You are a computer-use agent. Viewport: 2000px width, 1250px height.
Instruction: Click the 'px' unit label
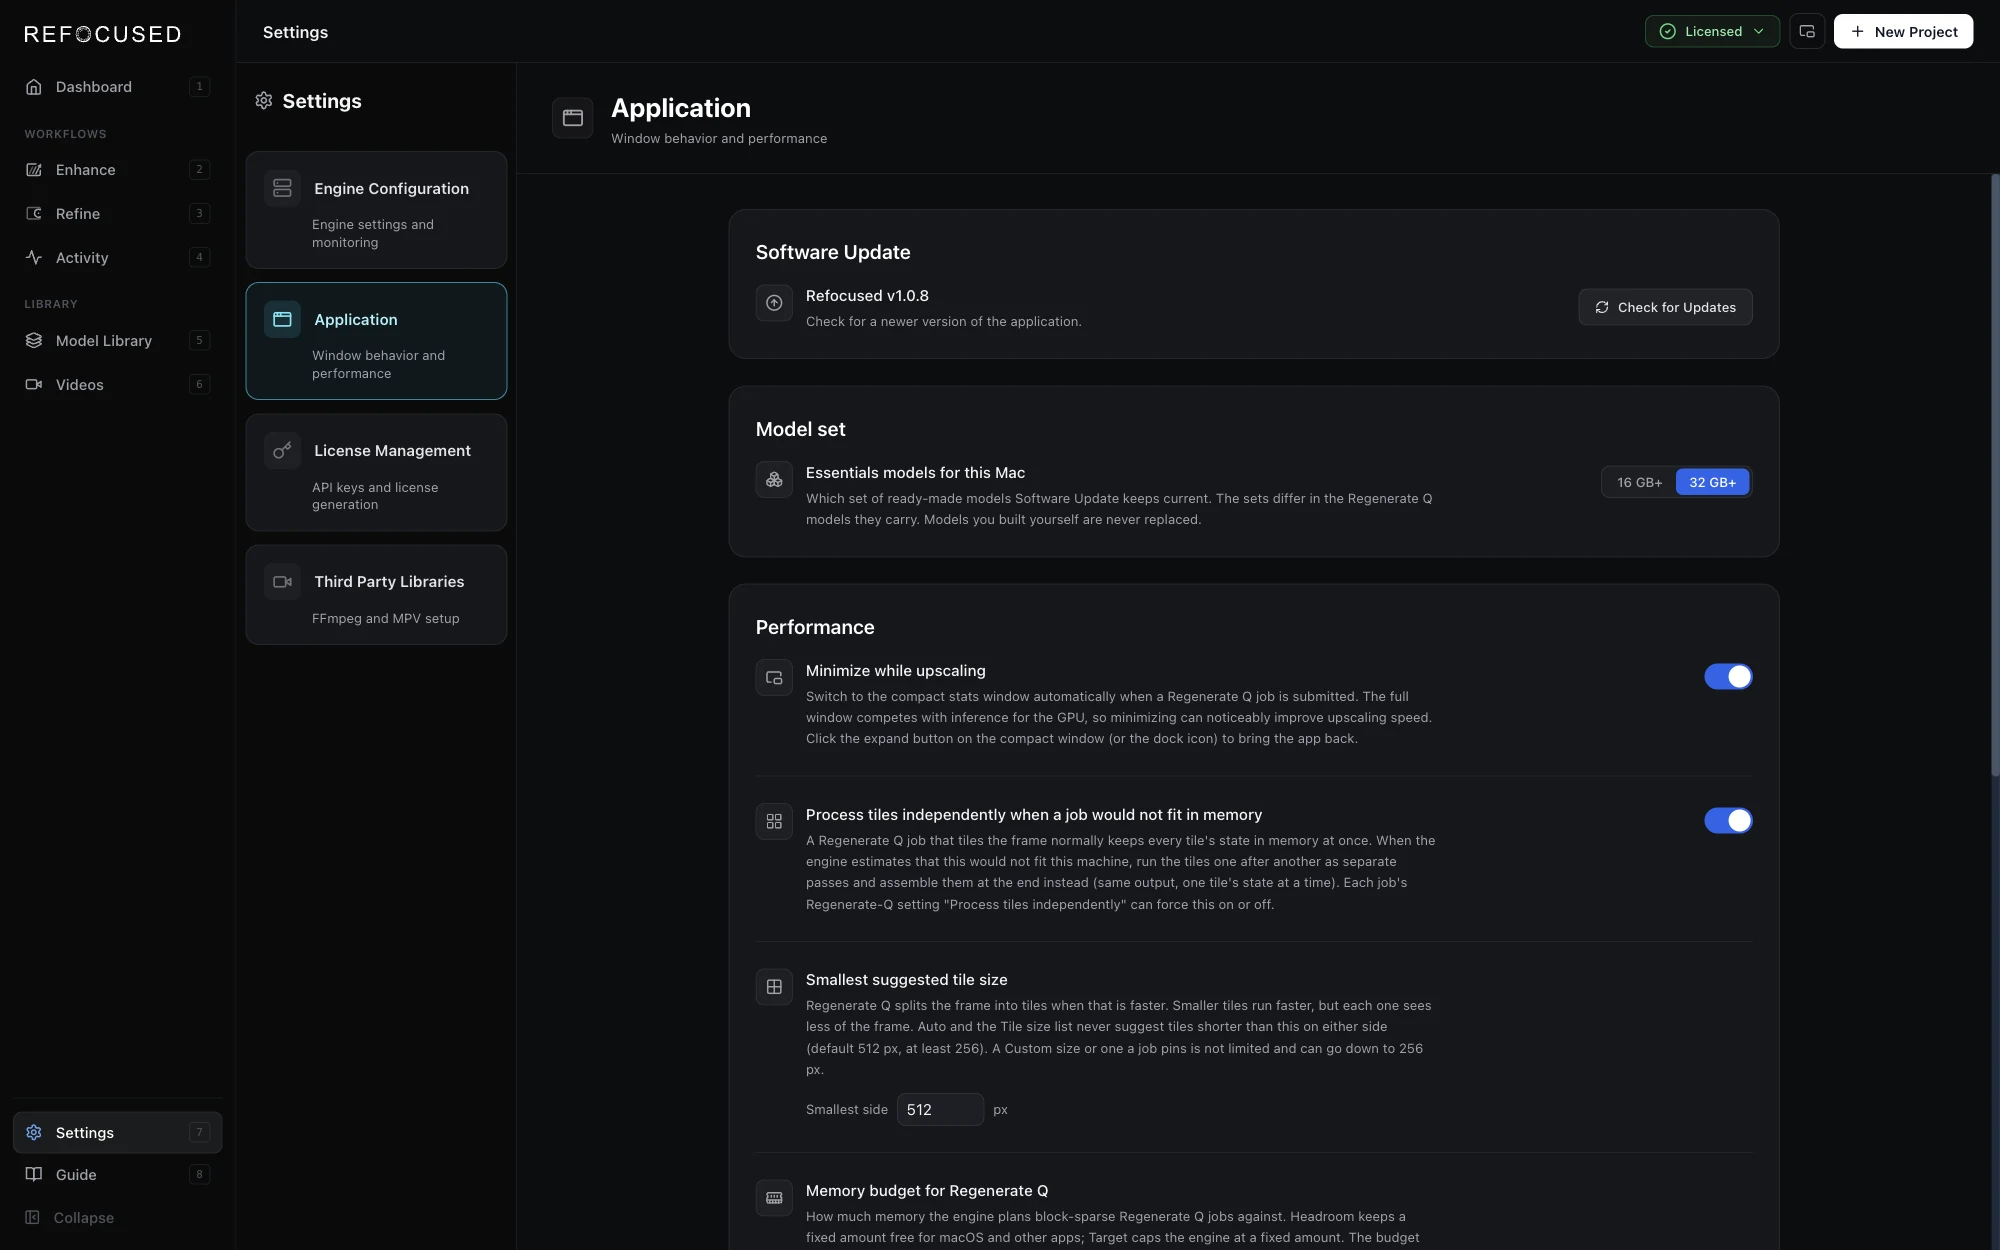1000,1110
